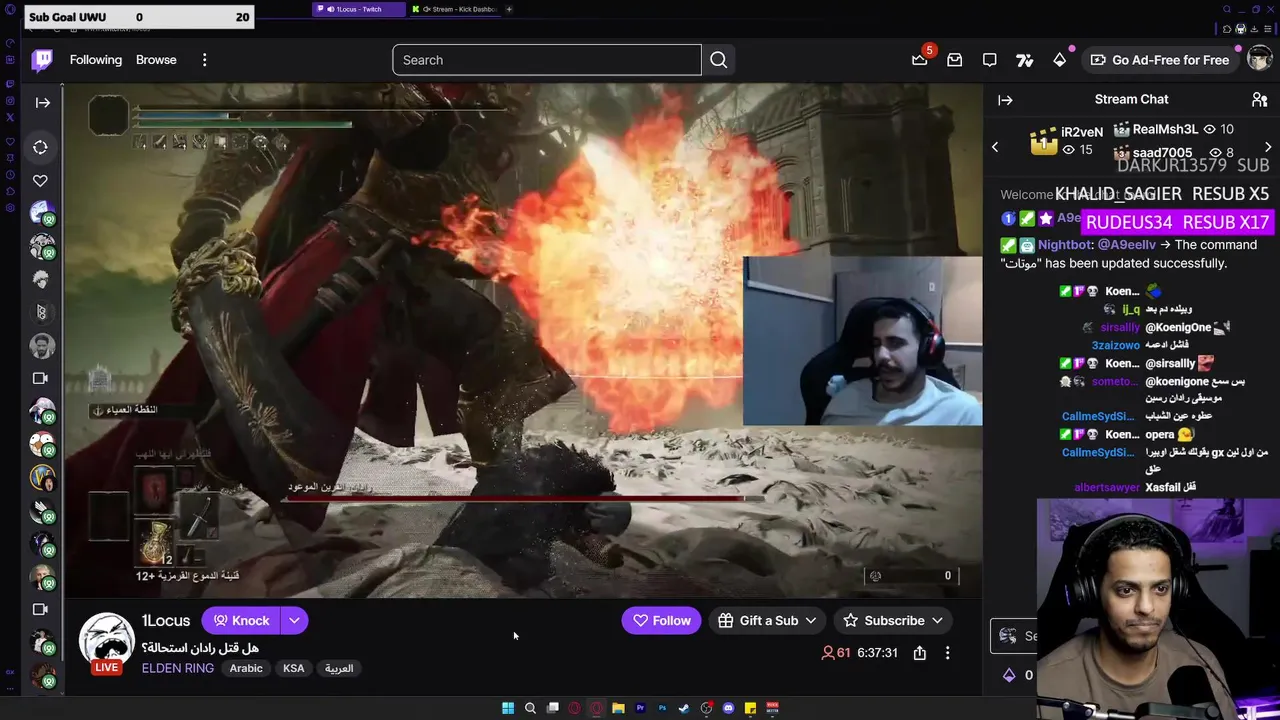Open the notifications inbox icon

coord(955,60)
